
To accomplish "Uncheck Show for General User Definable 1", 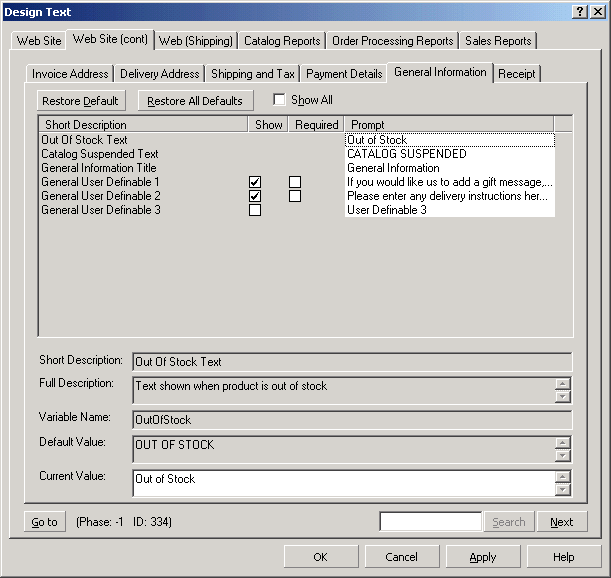I will coord(255,182).
